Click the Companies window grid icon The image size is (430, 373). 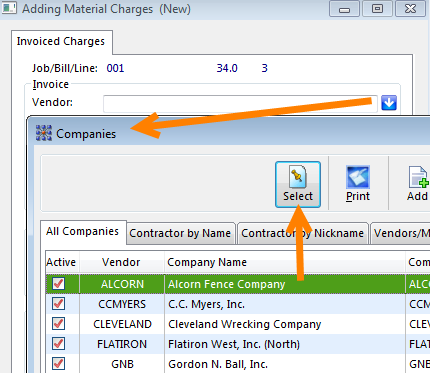44,133
